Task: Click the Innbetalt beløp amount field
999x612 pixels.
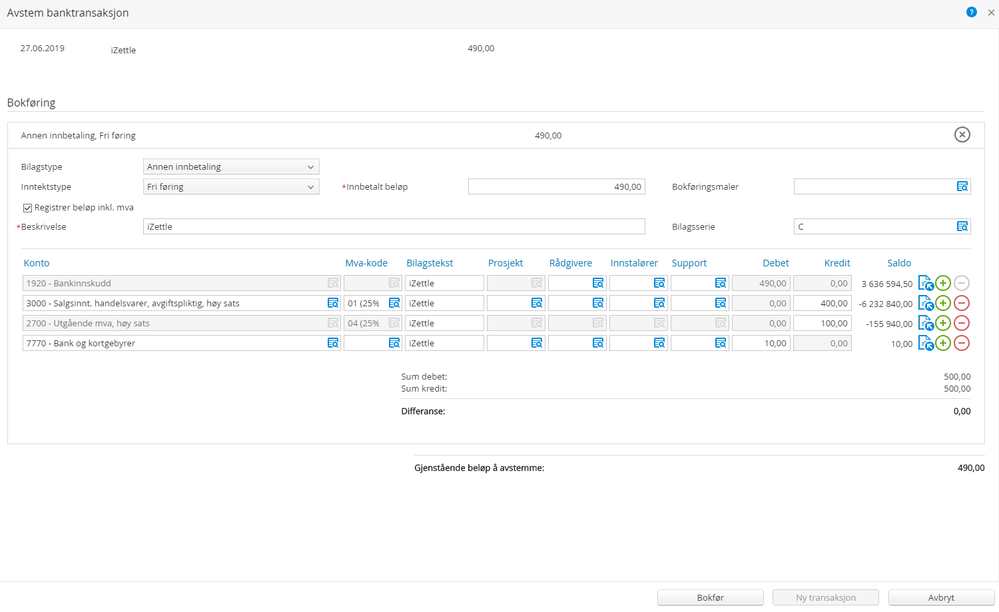Action: (556, 187)
